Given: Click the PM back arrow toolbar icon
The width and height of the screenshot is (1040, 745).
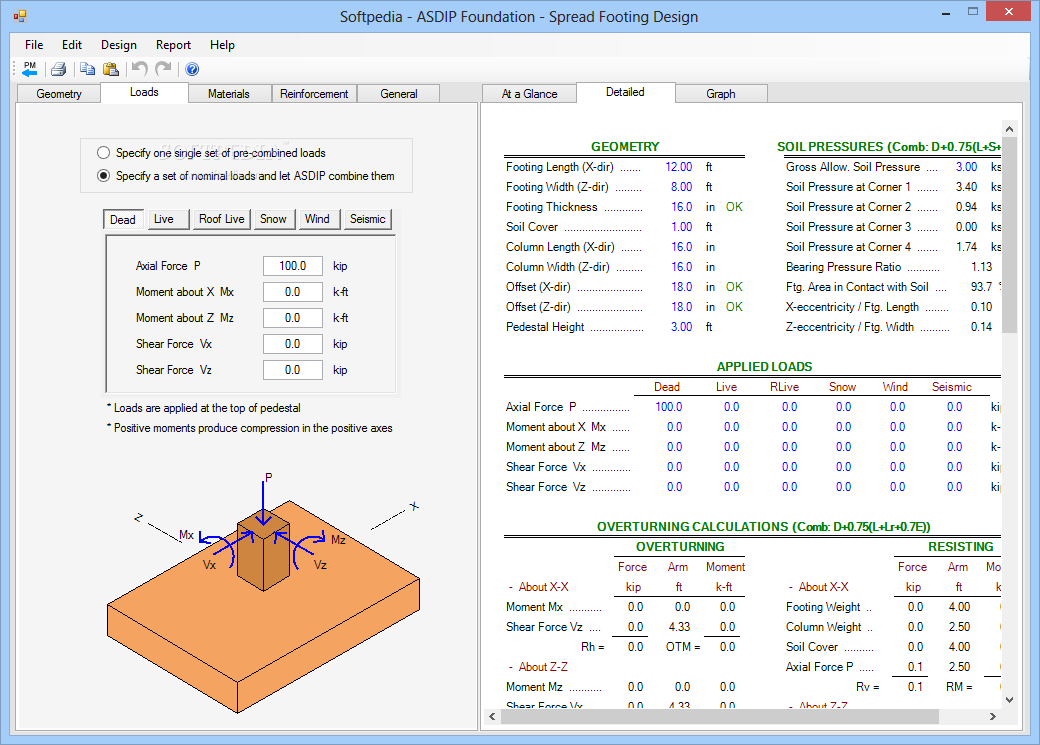Looking at the screenshot, I should [x=30, y=69].
